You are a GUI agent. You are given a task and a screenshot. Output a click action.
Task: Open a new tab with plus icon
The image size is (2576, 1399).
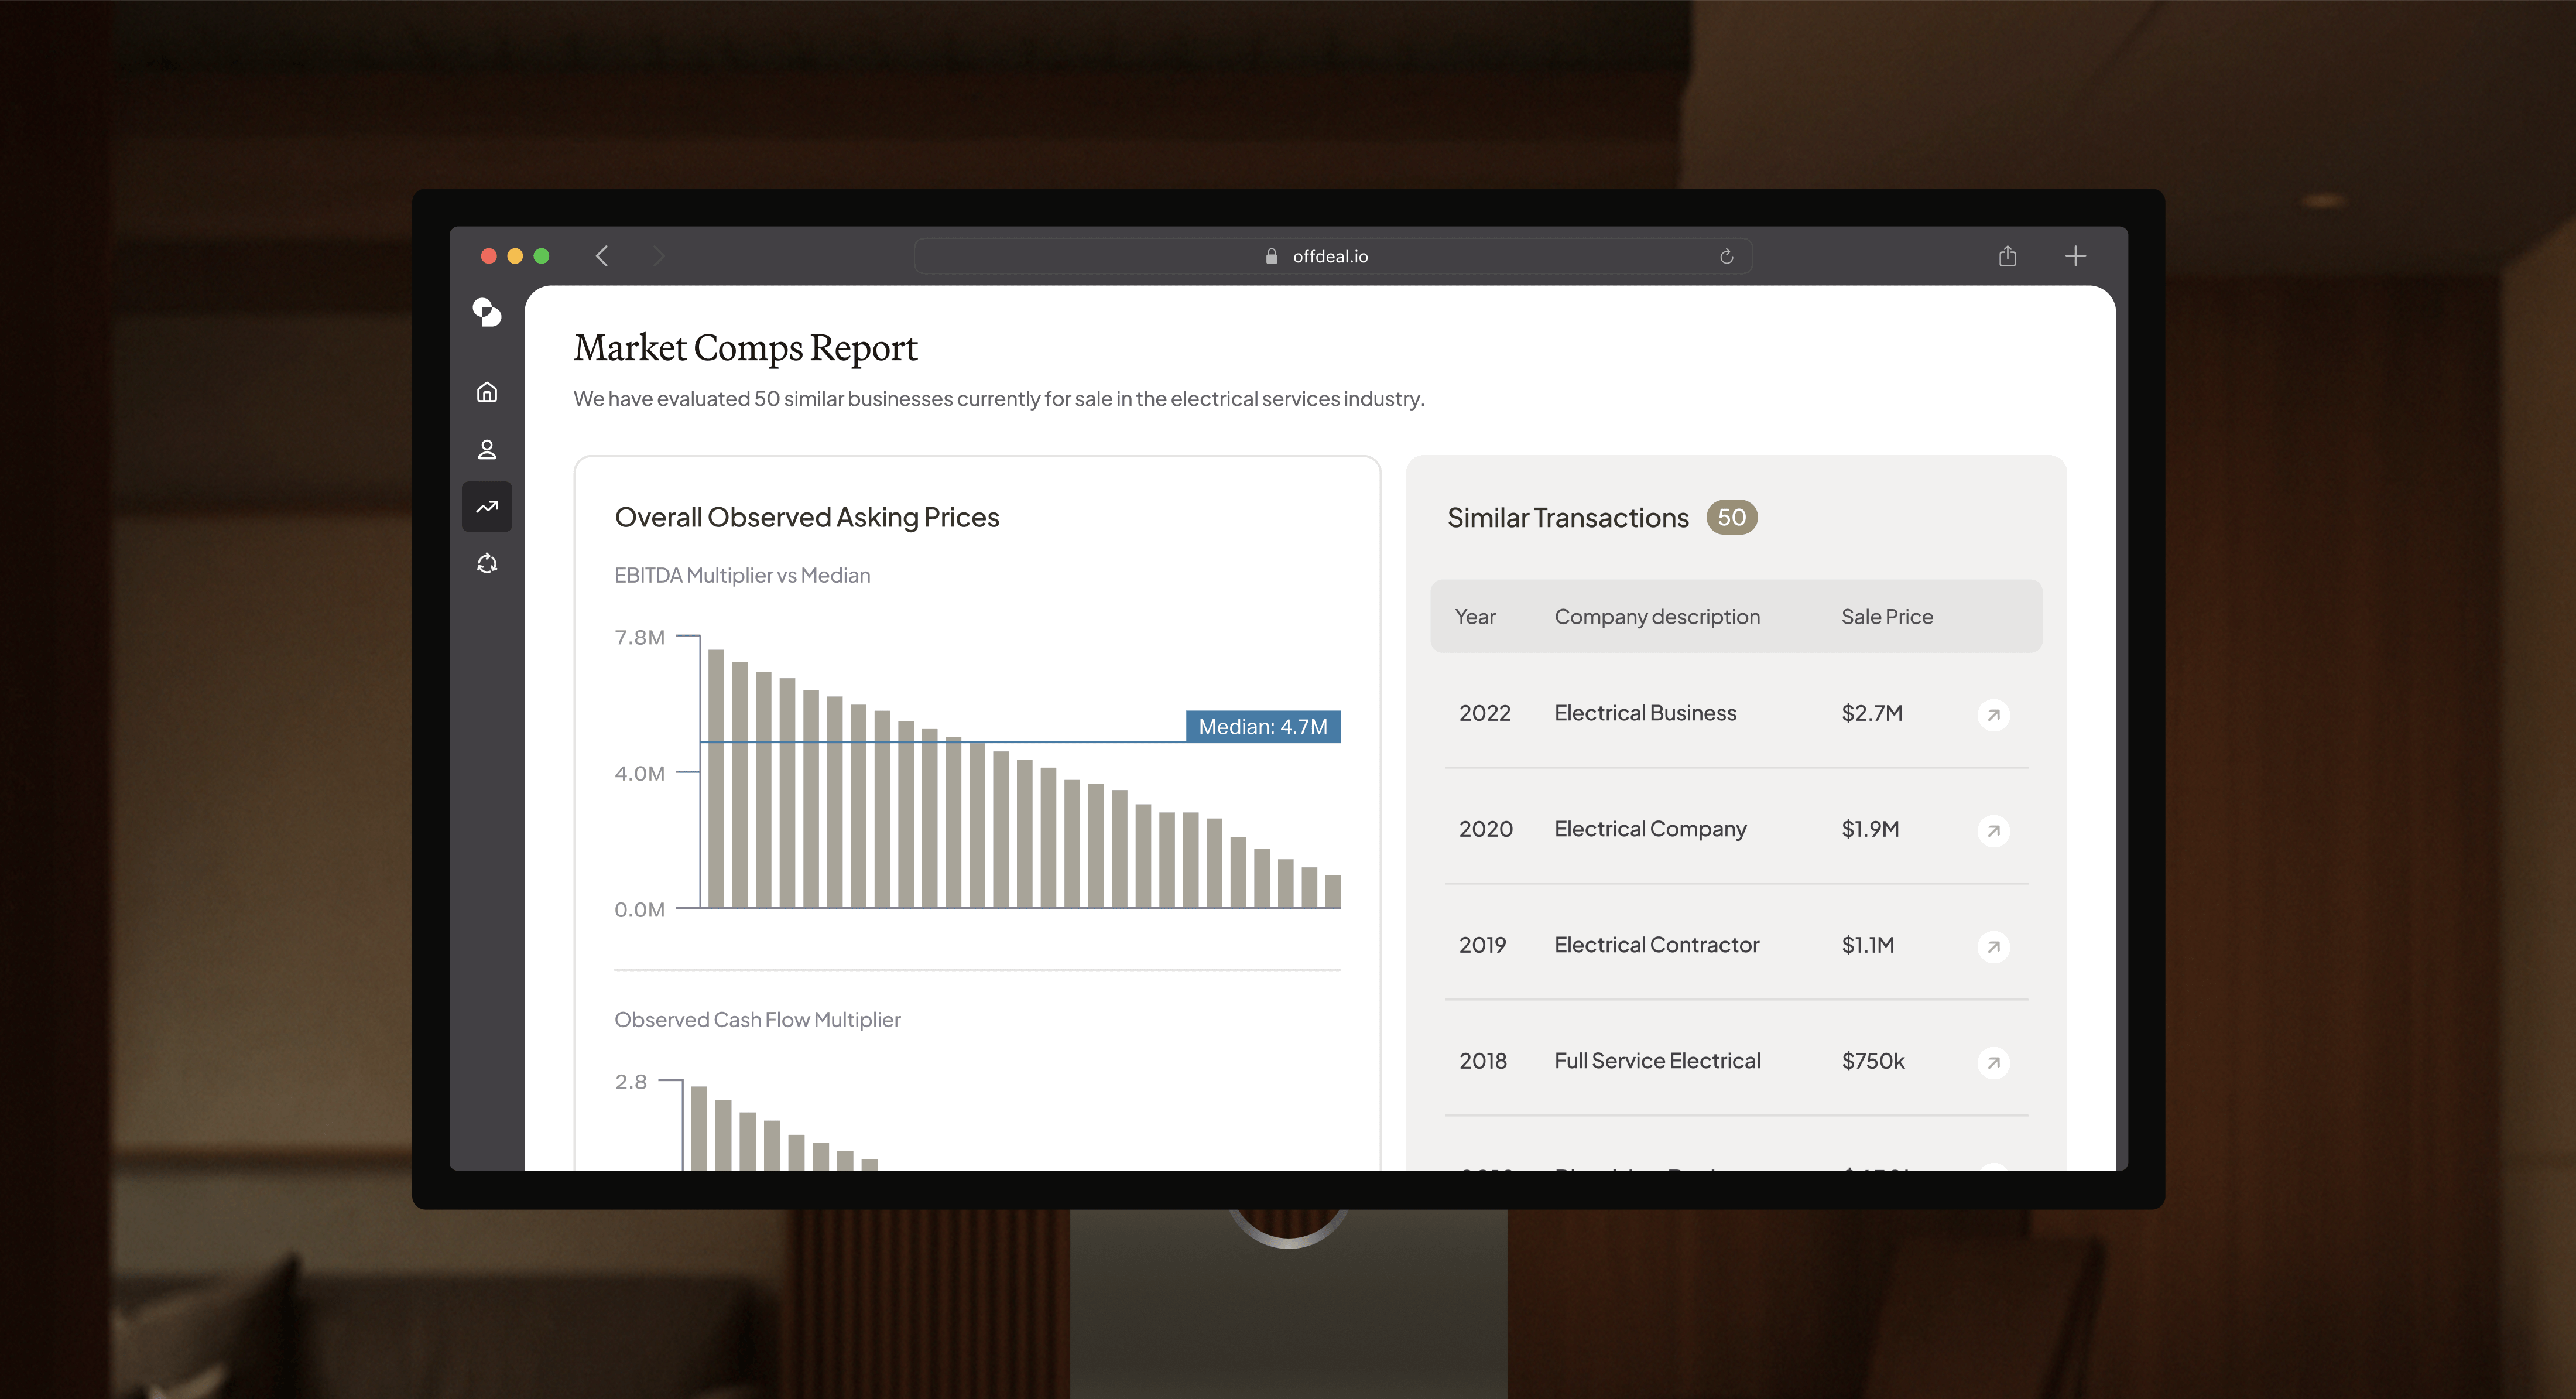(x=2075, y=256)
